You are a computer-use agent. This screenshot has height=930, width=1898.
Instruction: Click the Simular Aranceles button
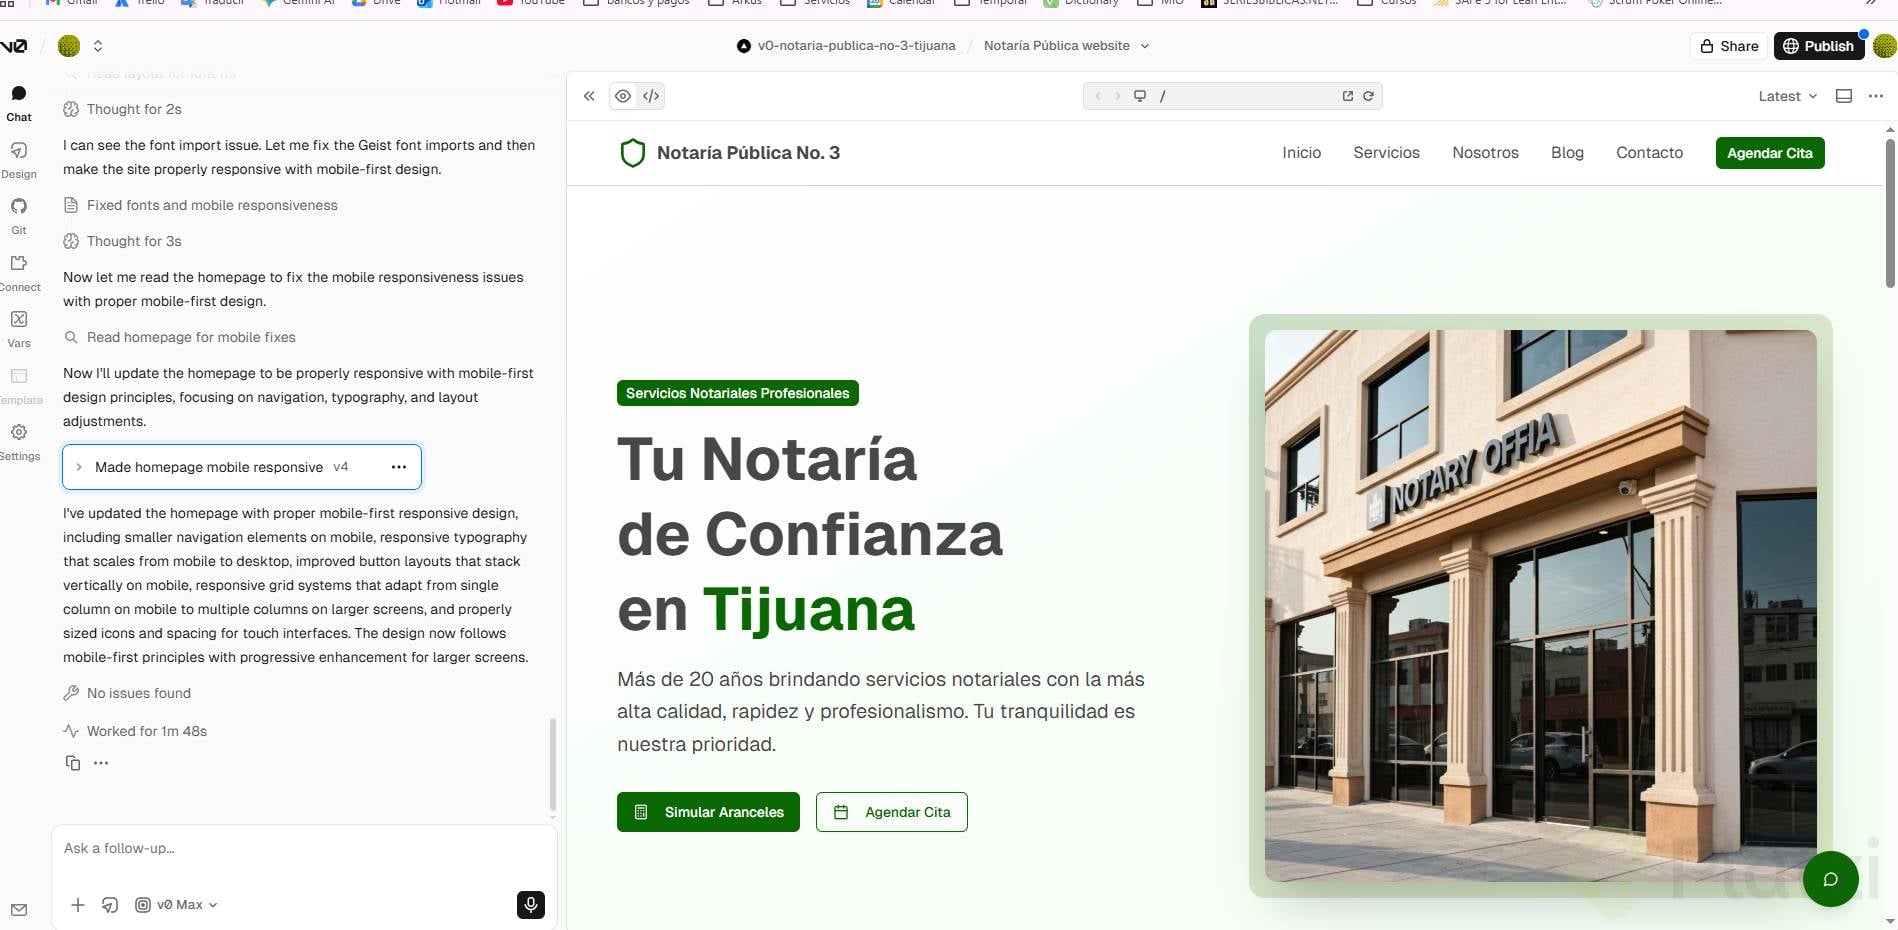[x=708, y=812]
